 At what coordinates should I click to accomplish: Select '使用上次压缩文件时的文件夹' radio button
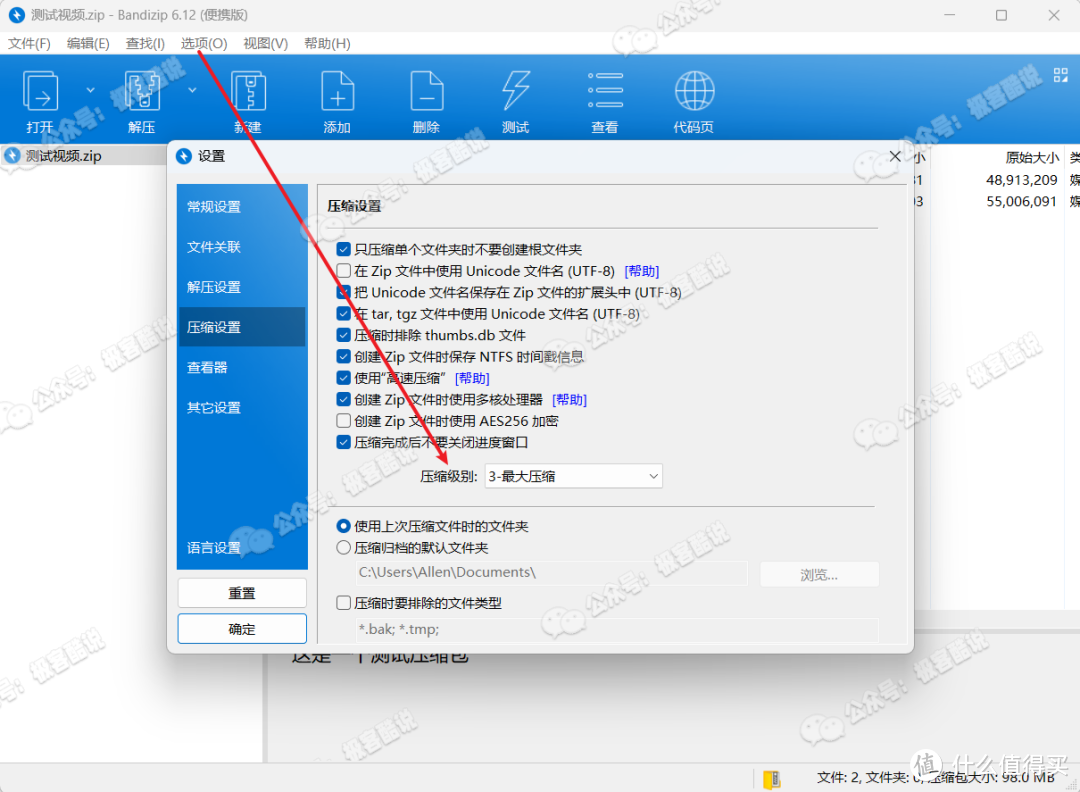tap(344, 526)
